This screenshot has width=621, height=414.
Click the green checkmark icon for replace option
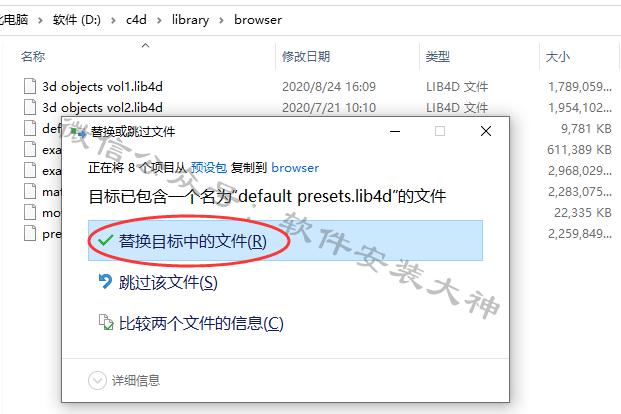coord(105,240)
